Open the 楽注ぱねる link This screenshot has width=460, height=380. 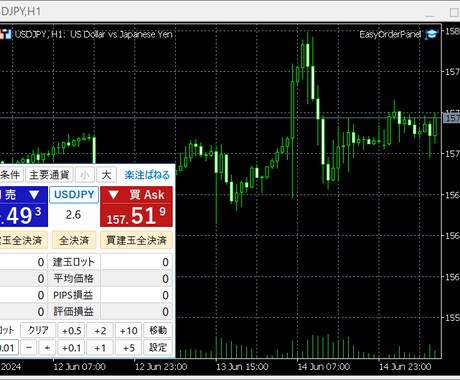tap(147, 175)
